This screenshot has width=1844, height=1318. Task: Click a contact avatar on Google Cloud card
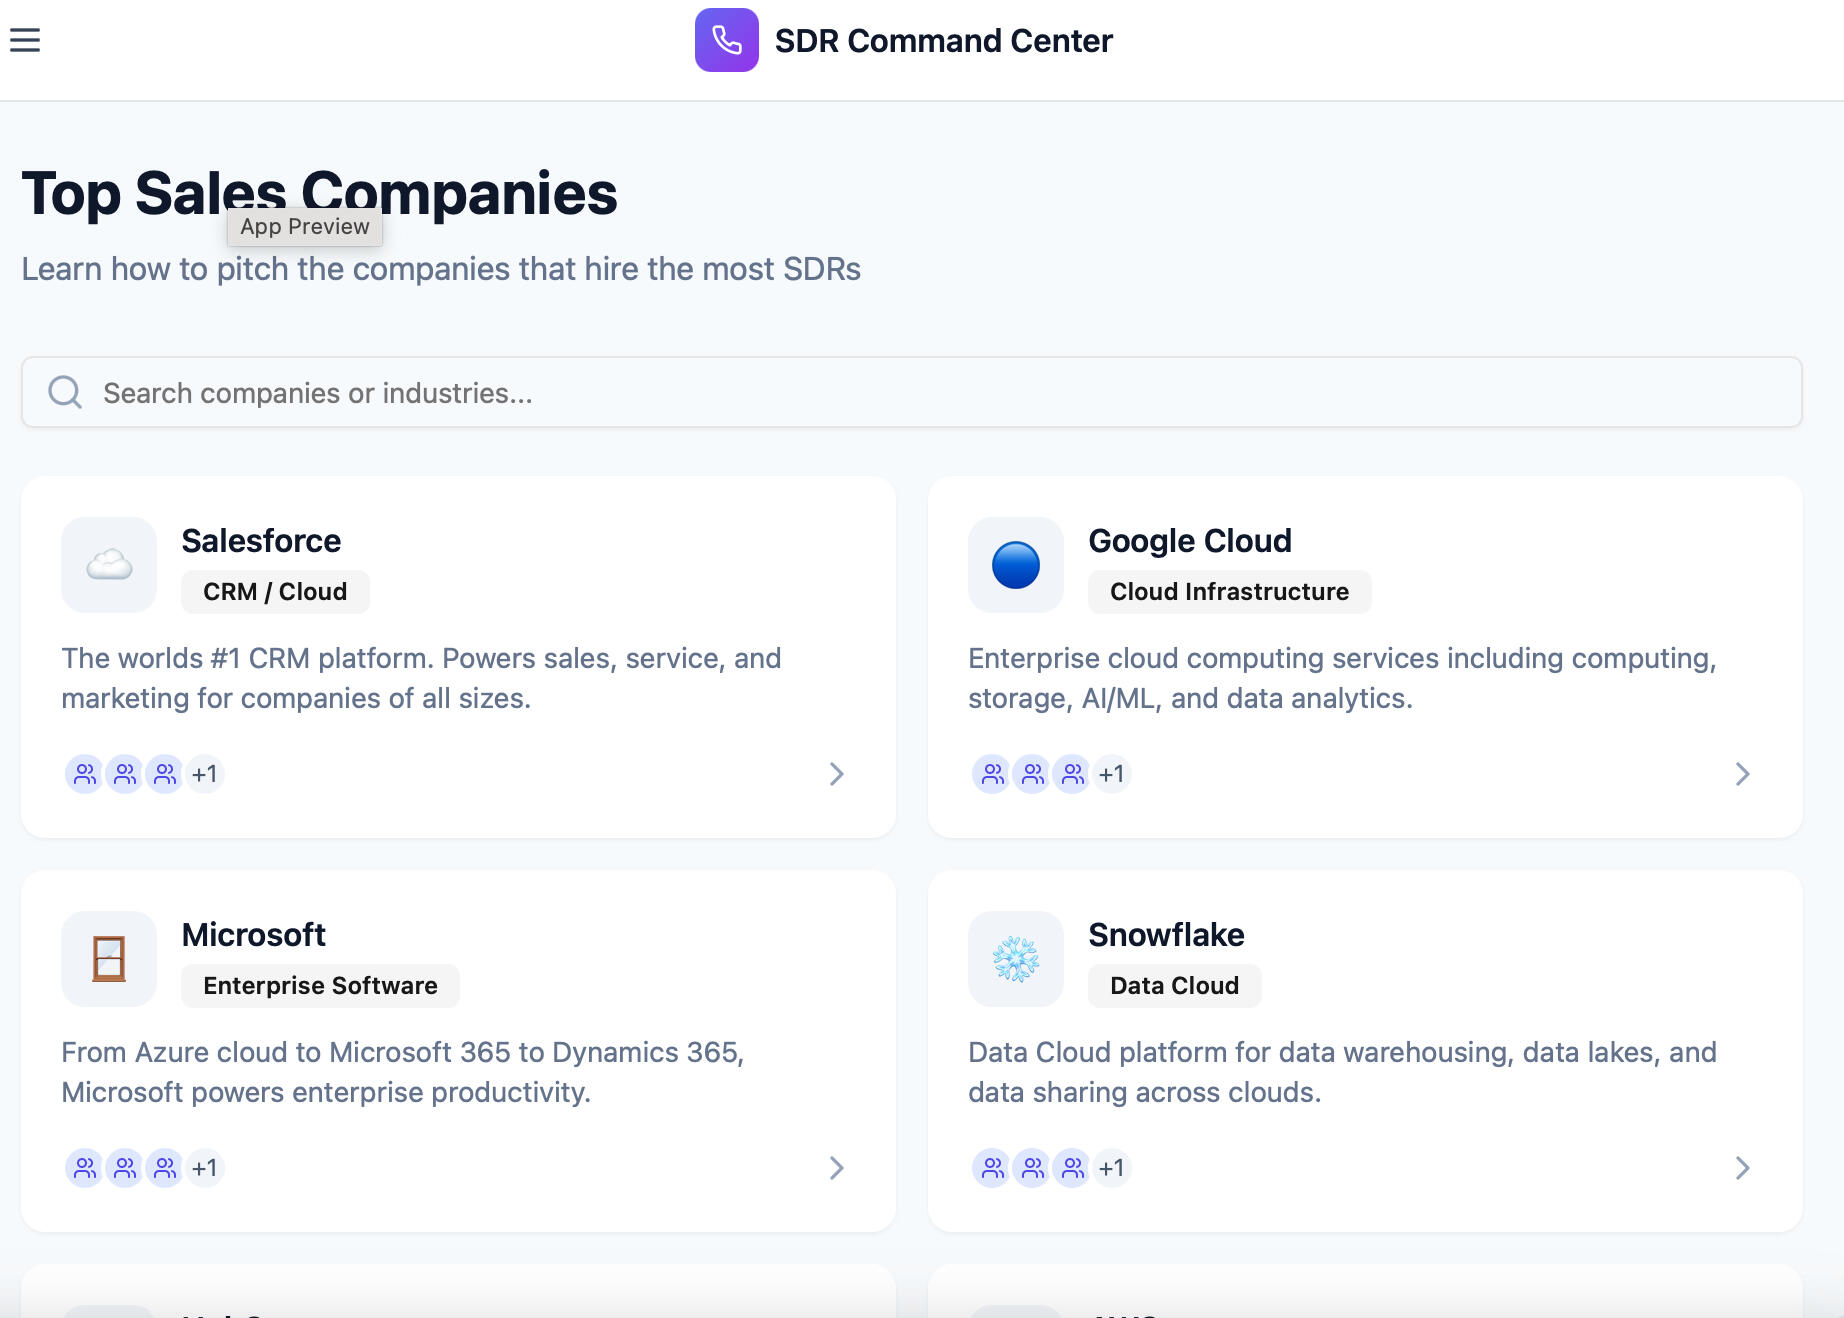[991, 773]
